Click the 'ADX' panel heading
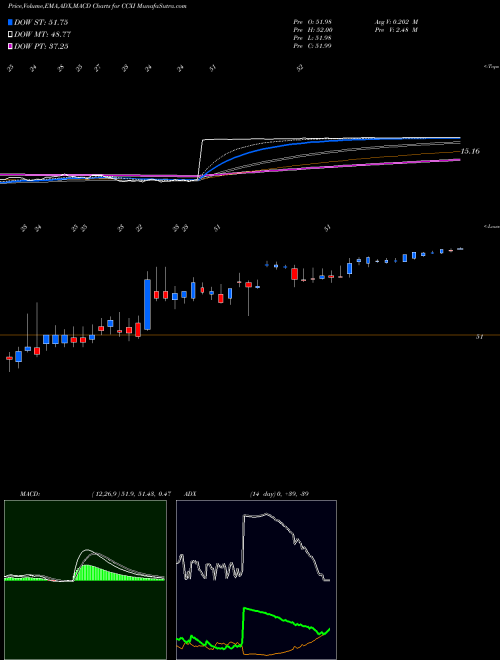The width and height of the screenshot is (500, 660). 191,494
